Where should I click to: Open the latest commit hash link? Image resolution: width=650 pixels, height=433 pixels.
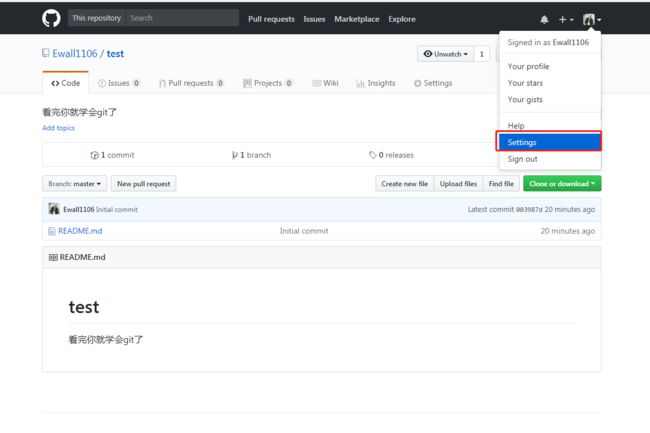pyautogui.click(x=529, y=210)
